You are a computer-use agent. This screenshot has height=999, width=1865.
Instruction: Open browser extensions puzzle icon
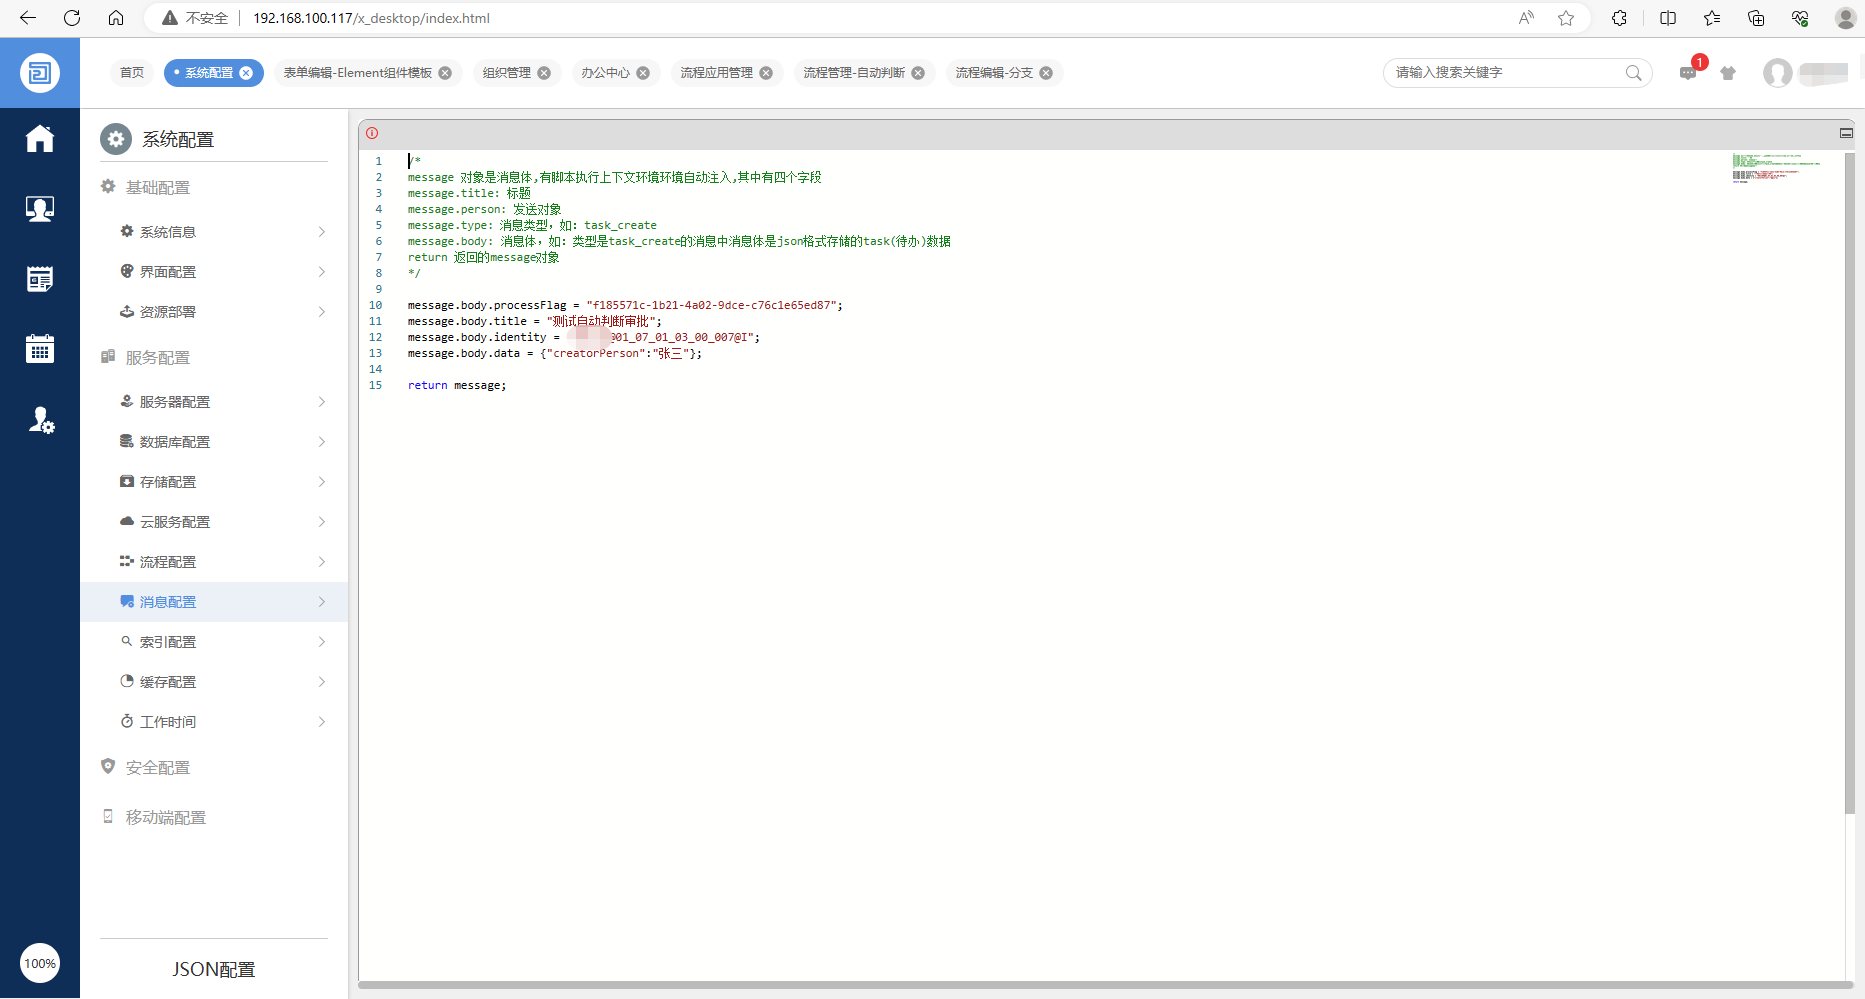[1619, 18]
